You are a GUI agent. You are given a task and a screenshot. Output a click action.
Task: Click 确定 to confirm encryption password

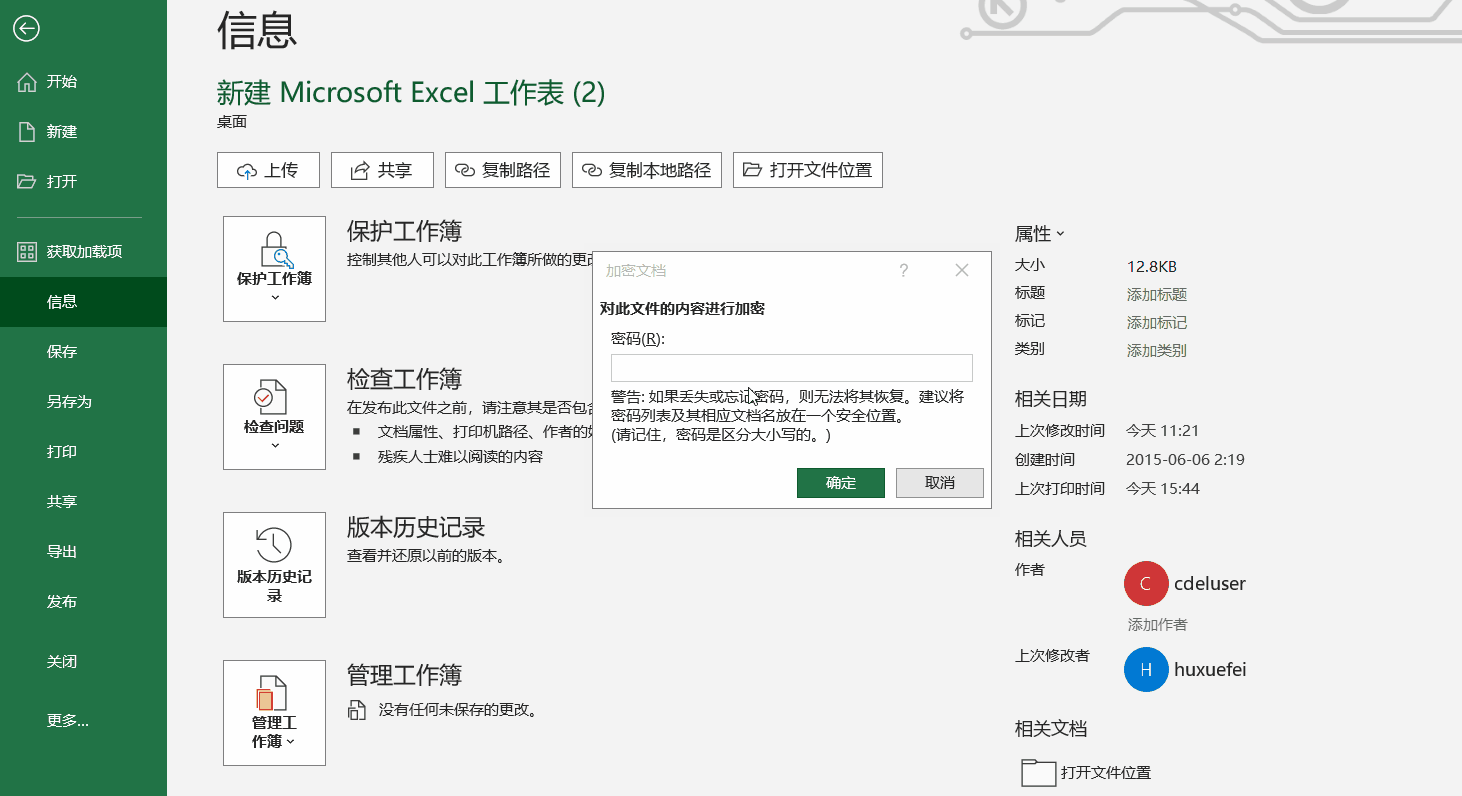840,482
